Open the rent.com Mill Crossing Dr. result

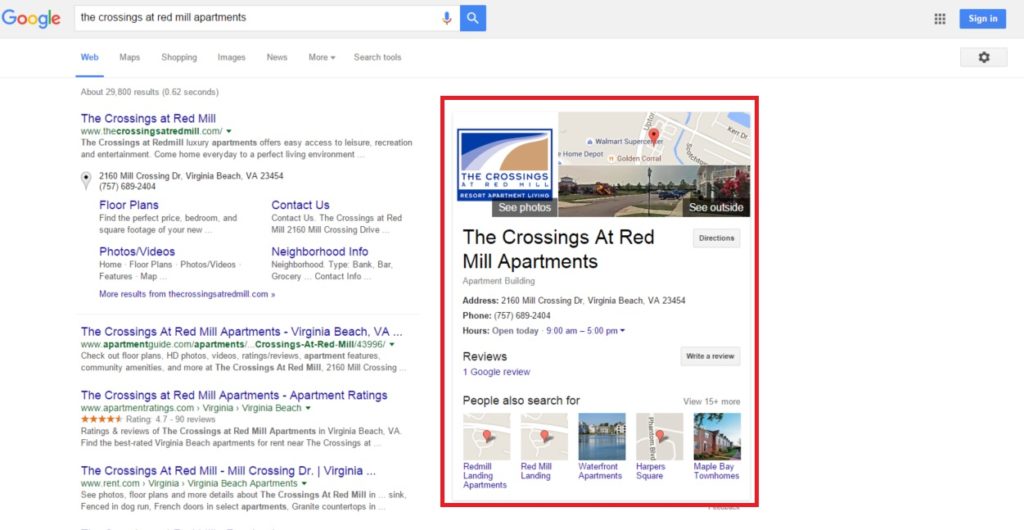click(x=229, y=471)
